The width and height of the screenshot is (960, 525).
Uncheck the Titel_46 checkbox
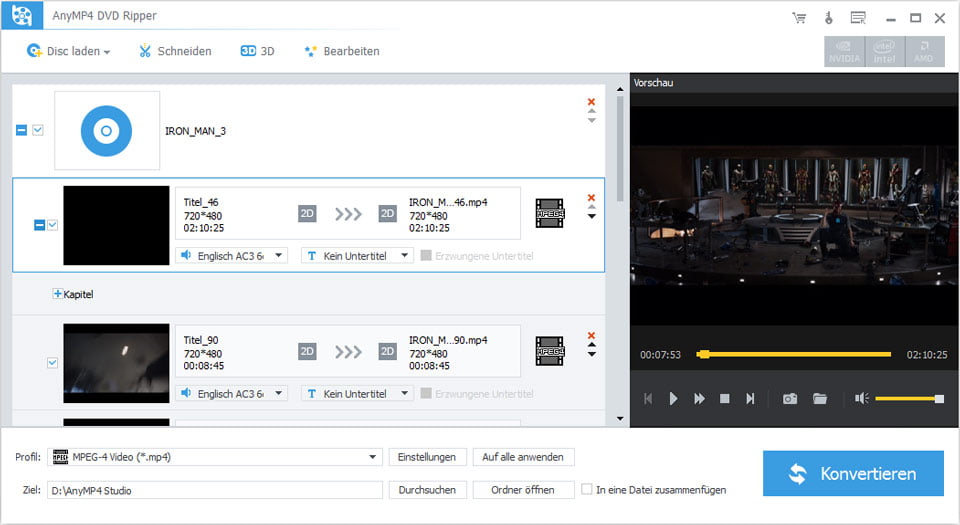(x=53, y=225)
